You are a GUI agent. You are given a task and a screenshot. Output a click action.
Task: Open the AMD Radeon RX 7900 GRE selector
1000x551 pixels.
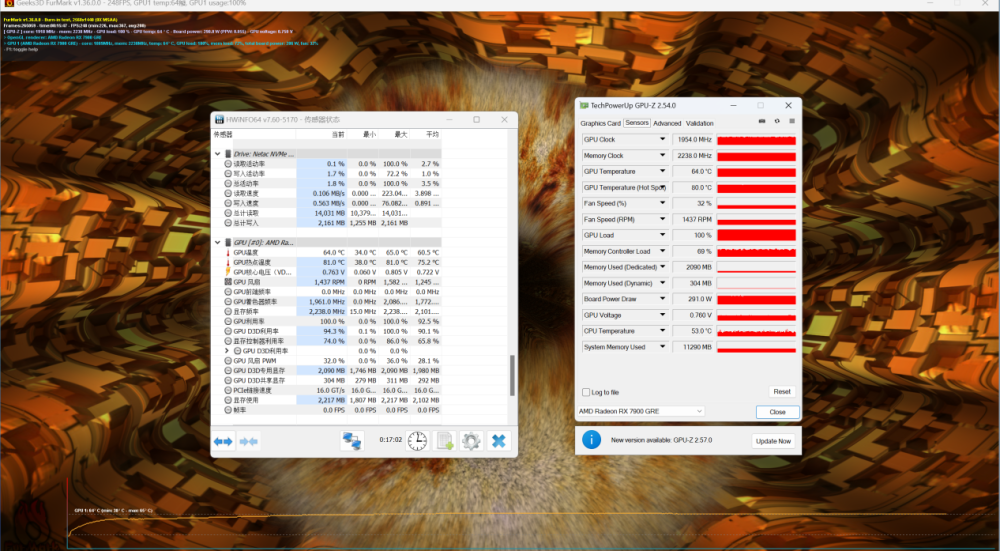click(640, 411)
